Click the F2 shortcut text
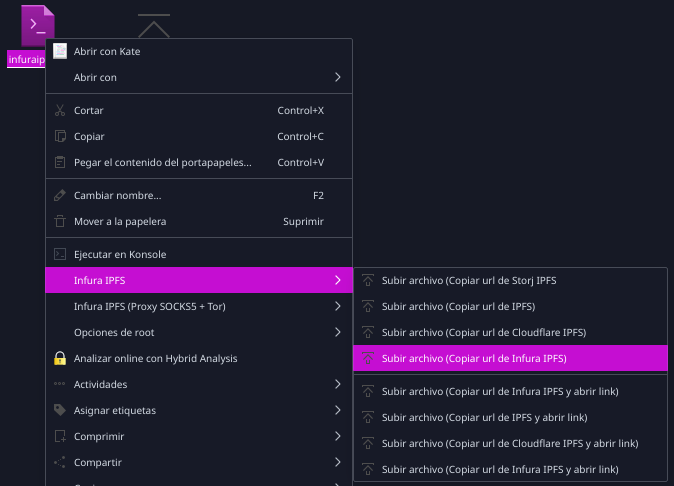The width and height of the screenshot is (674, 486). [x=318, y=196]
